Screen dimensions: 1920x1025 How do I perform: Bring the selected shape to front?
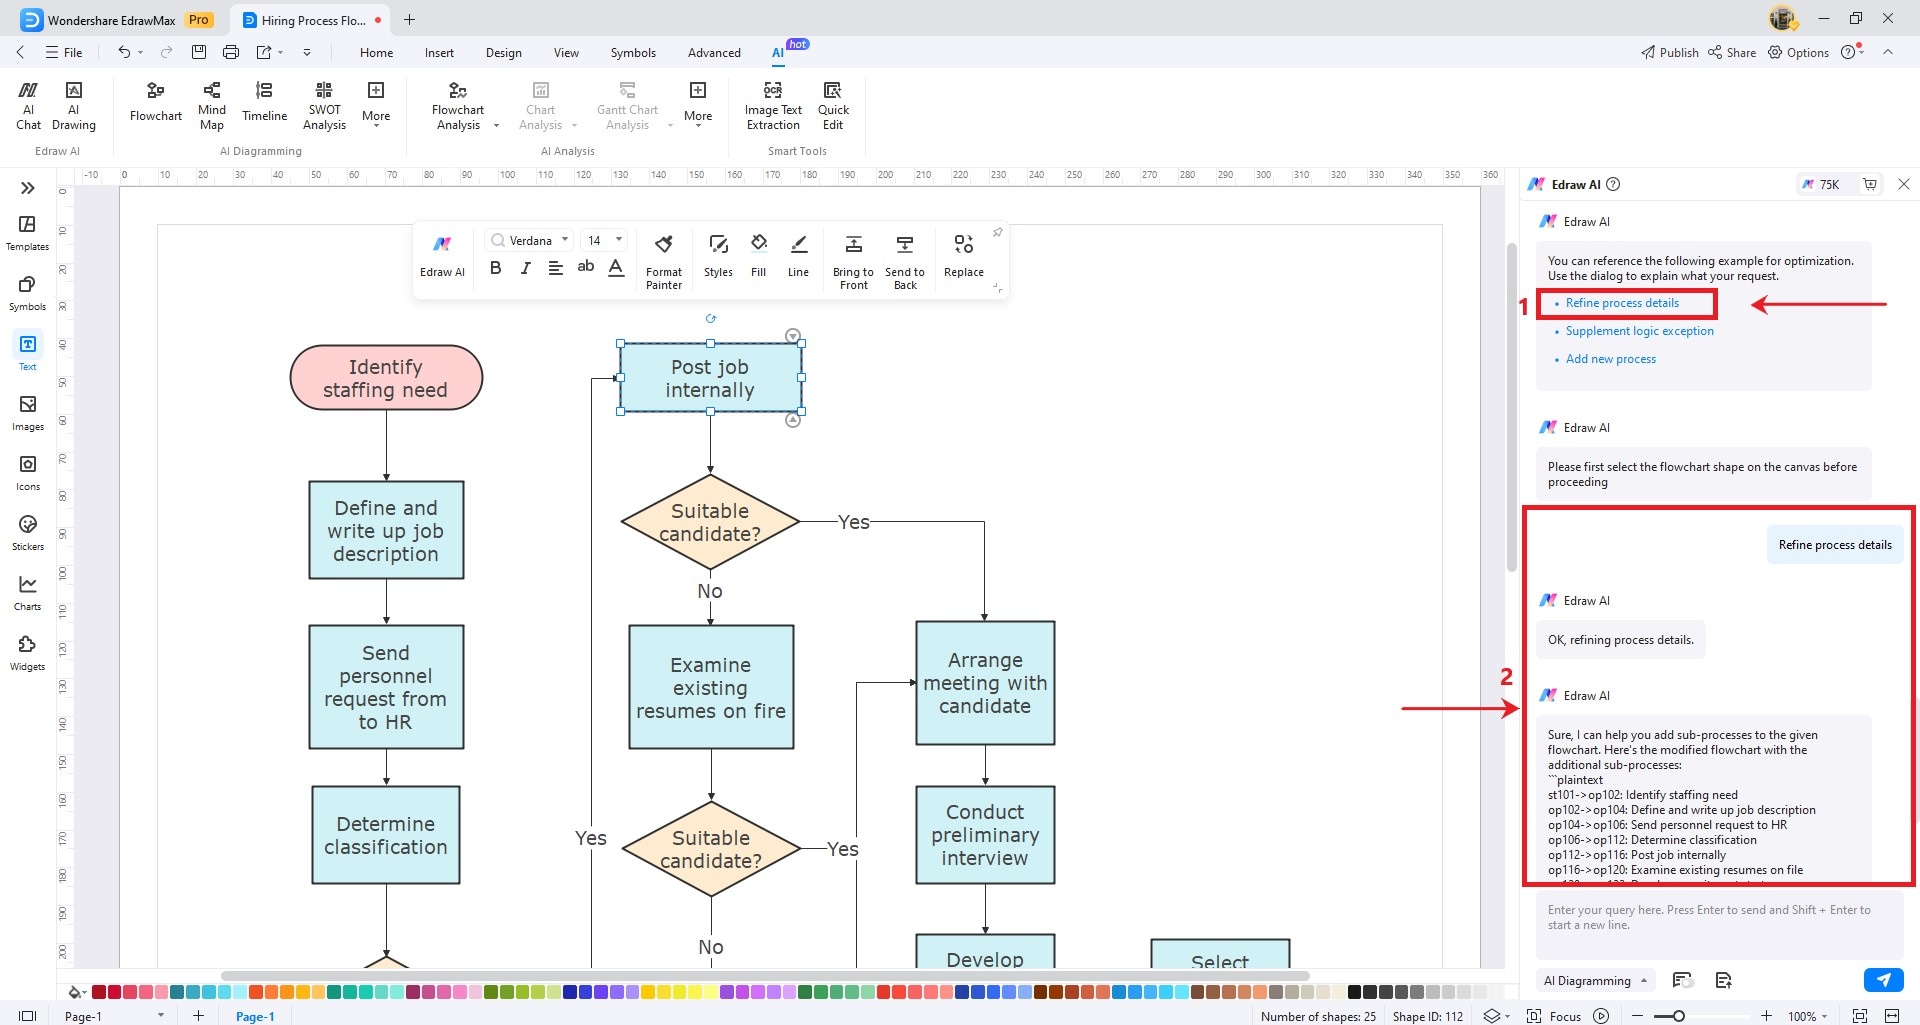(x=853, y=262)
